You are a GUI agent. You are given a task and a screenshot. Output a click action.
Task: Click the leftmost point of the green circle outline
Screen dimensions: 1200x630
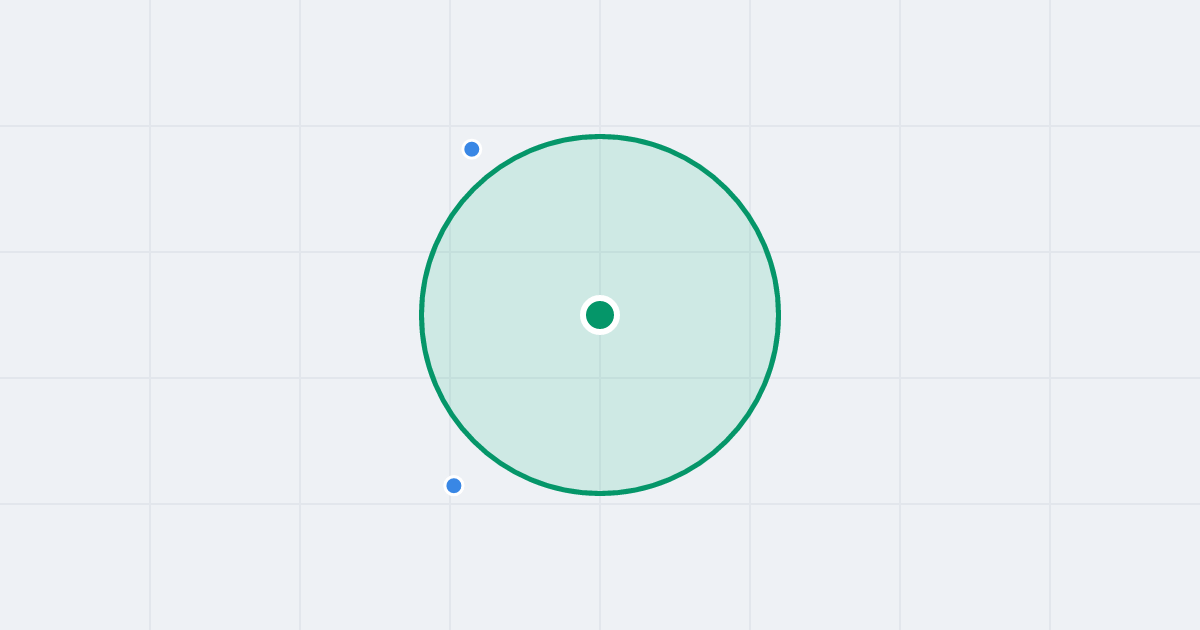click(421, 315)
